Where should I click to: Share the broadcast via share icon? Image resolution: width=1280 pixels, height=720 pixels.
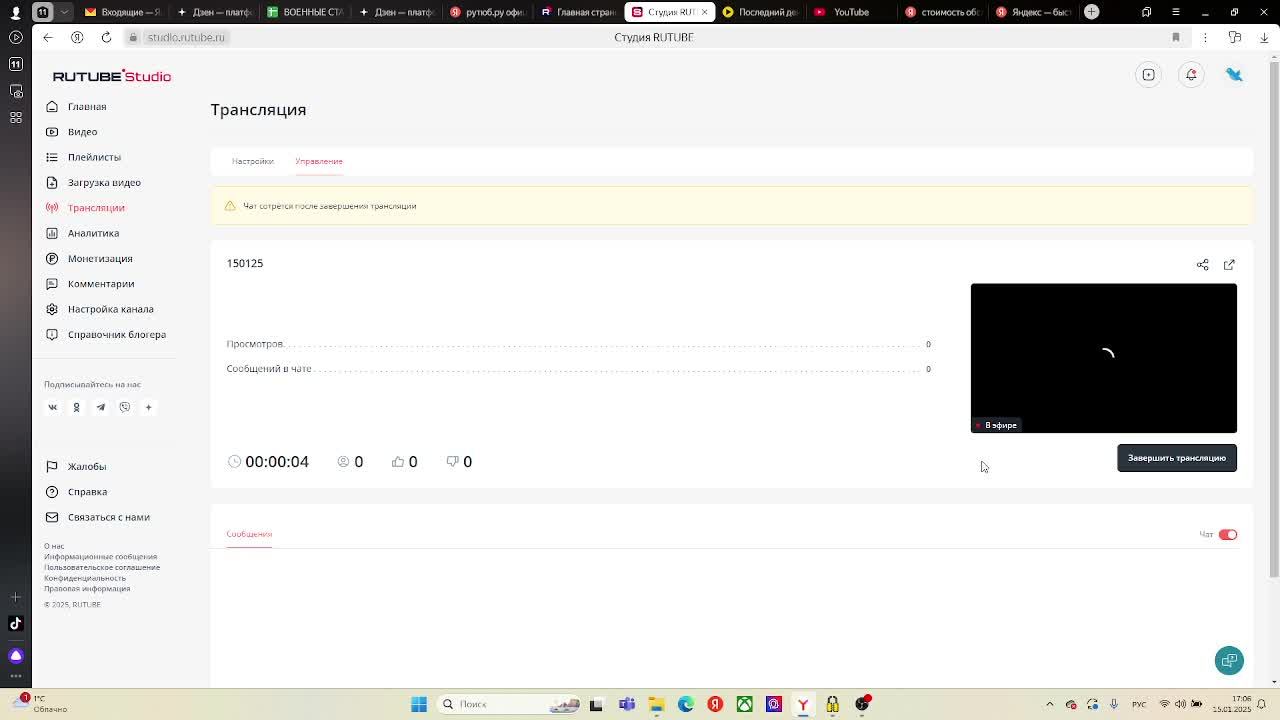1202,265
